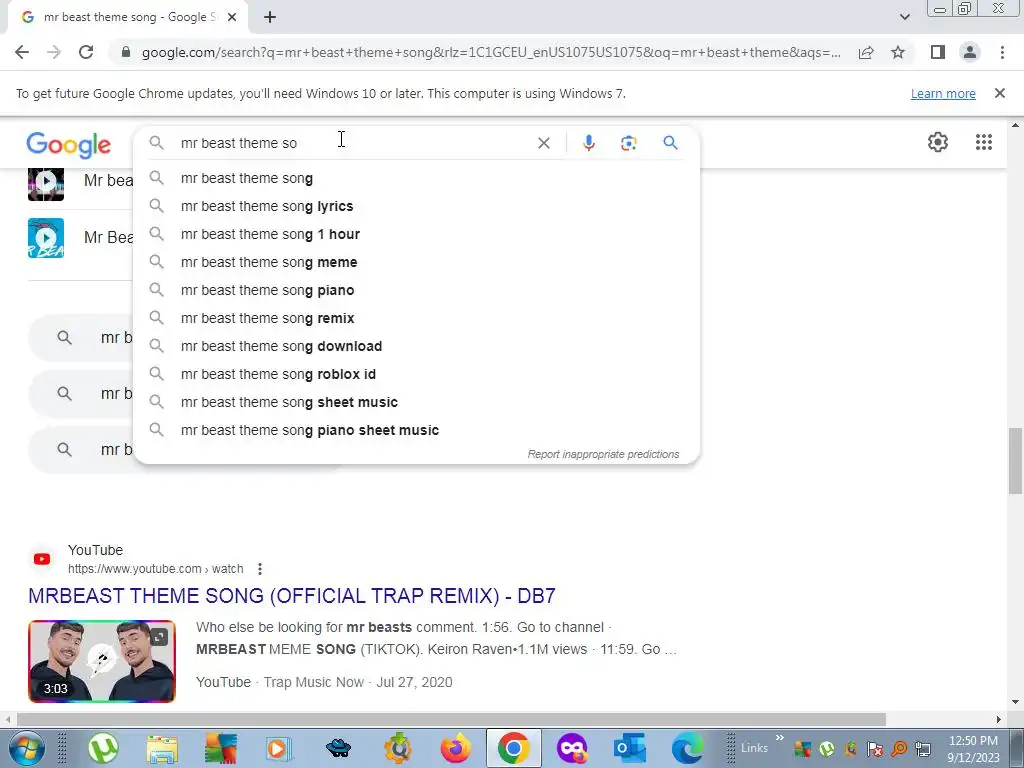Play the blue Mr Bea video thumbnail
The height and width of the screenshot is (768, 1024).
(46, 238)
